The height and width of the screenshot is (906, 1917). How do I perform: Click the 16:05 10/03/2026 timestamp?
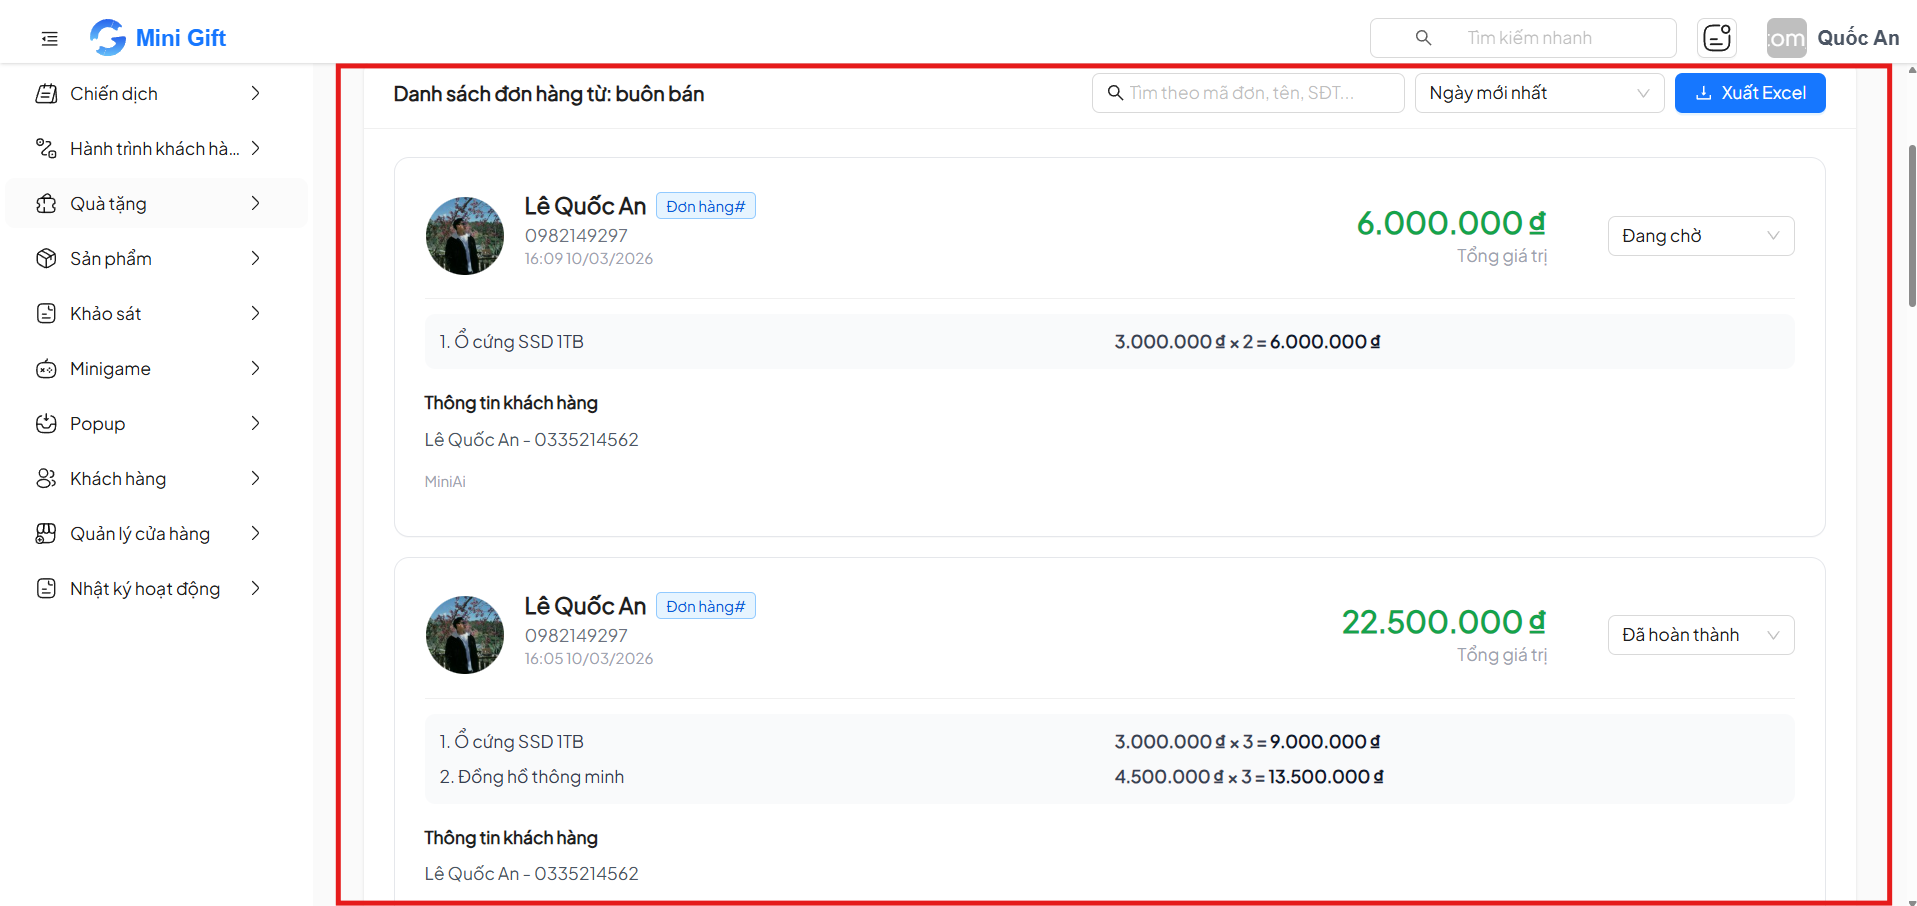[x=589, y=659]
